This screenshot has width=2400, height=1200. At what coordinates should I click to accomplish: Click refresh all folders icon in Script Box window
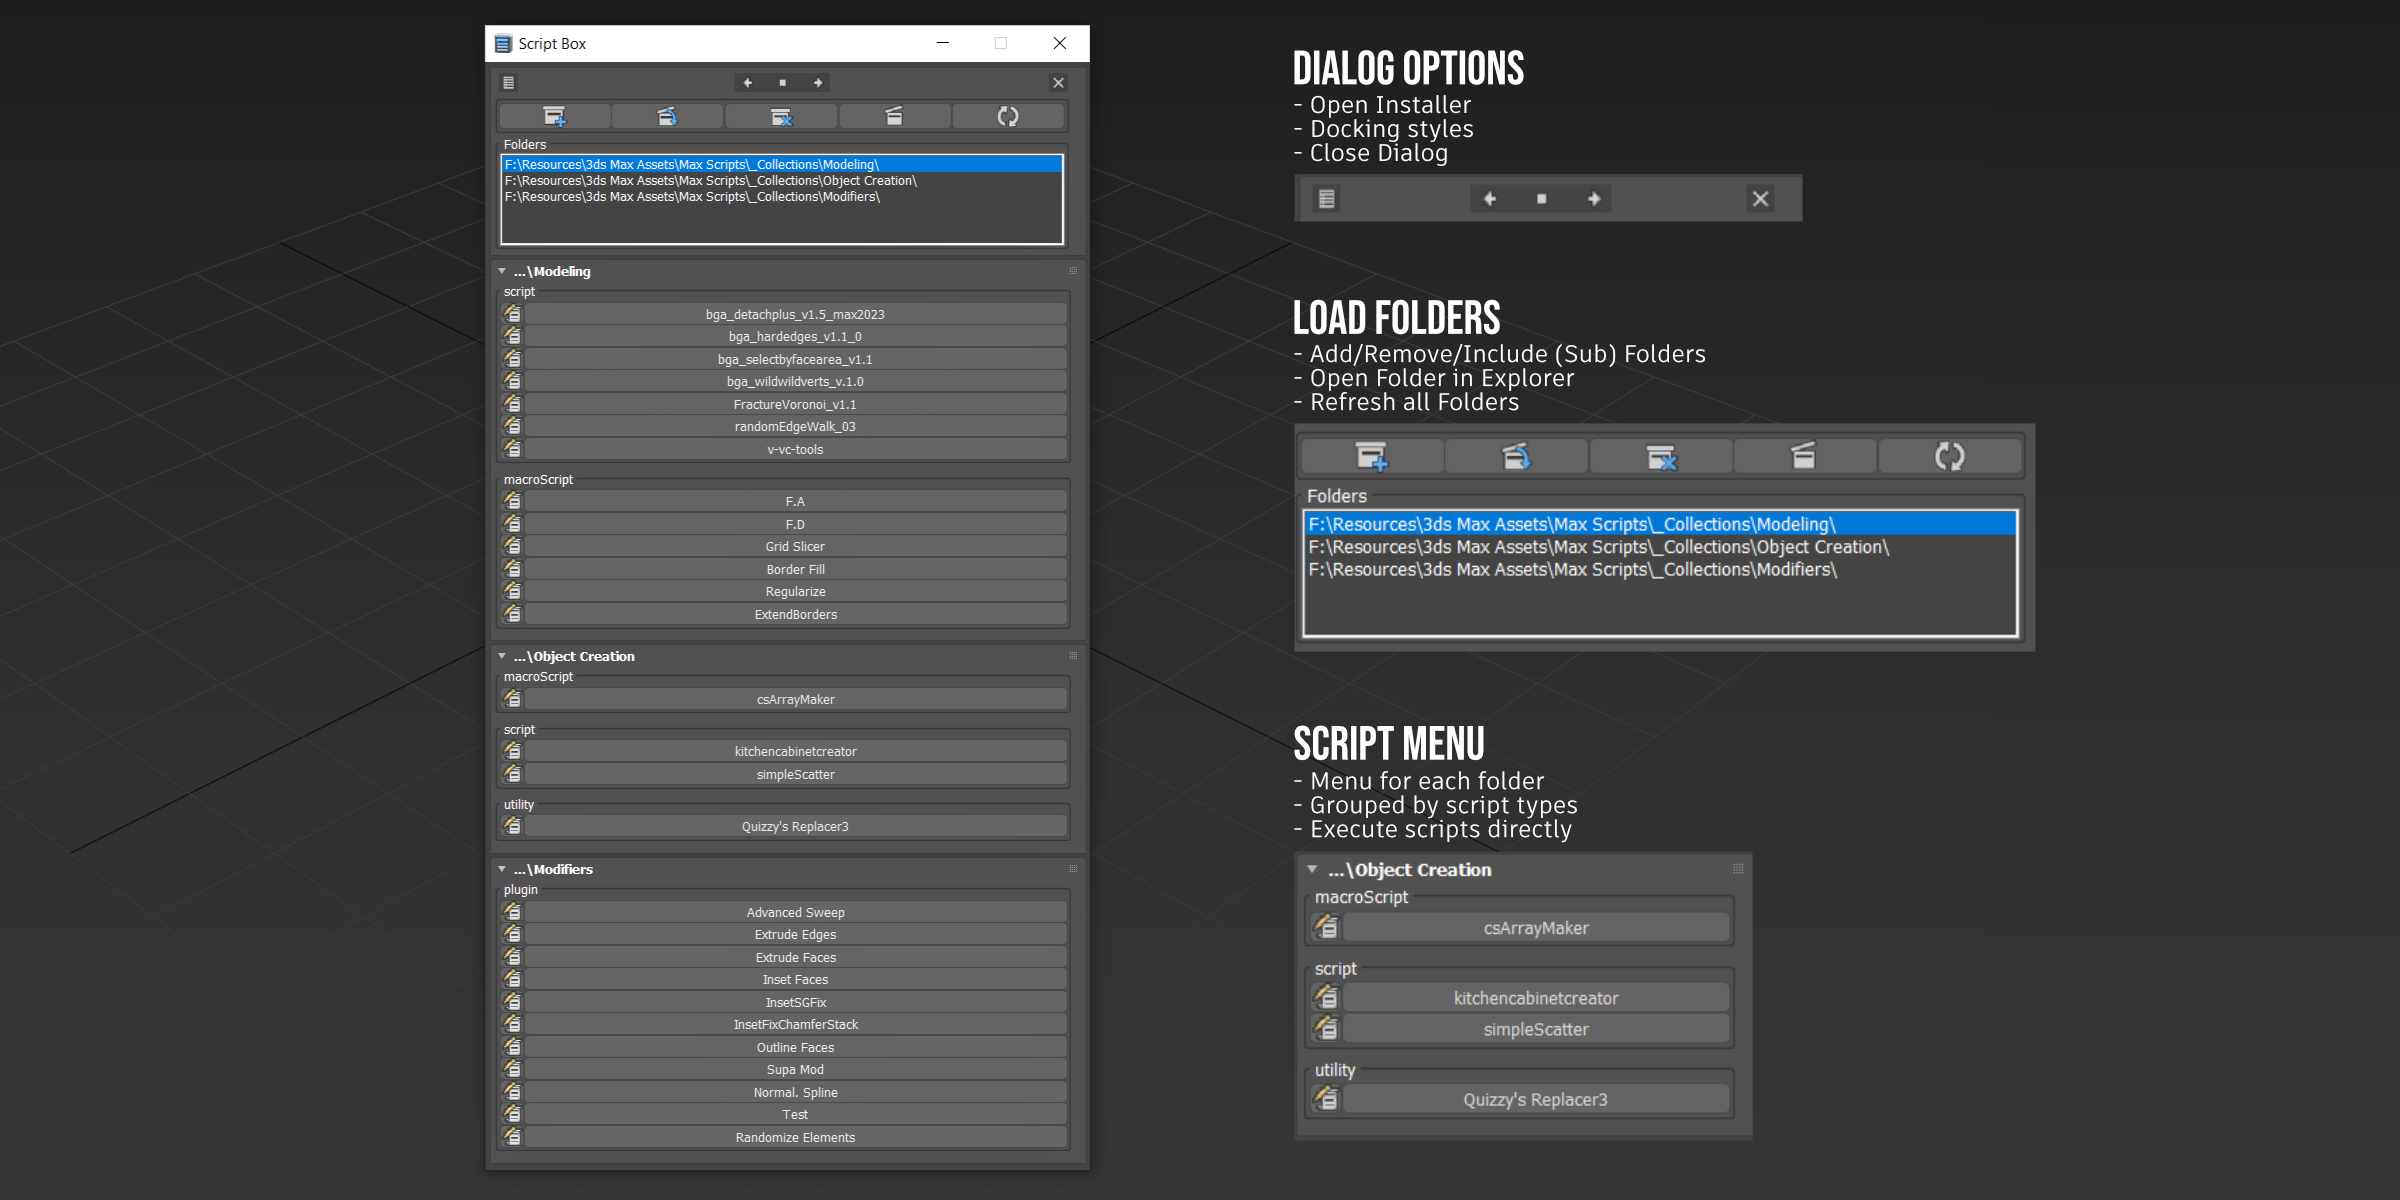[1008, 117]
